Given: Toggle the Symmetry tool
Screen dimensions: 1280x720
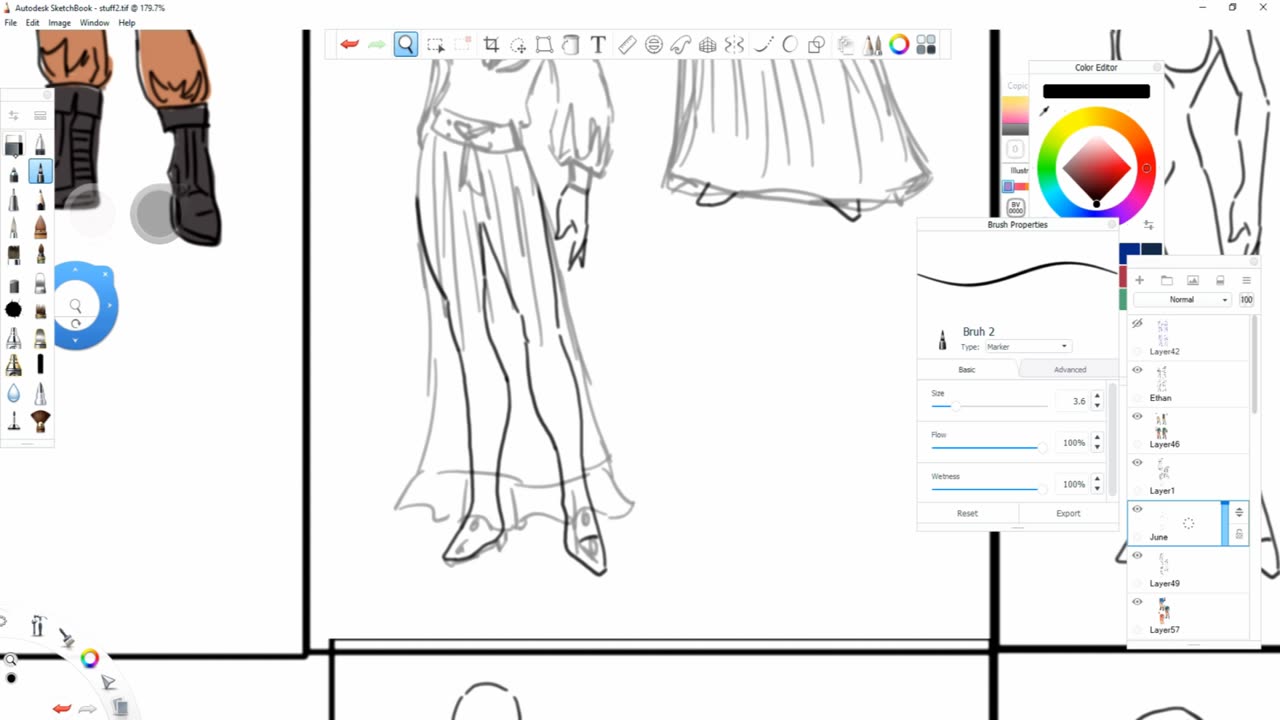Looking at the screenshot, I should coord(734,44).
